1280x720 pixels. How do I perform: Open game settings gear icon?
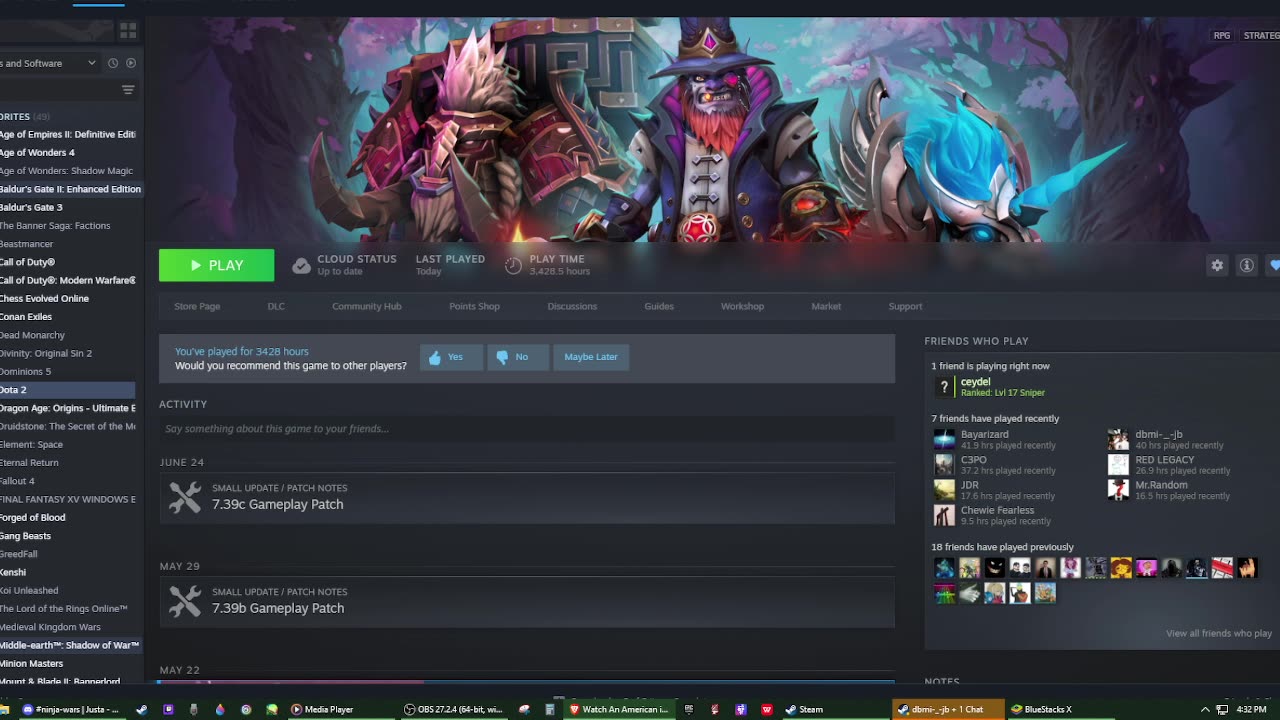(x=1217, y=265)
